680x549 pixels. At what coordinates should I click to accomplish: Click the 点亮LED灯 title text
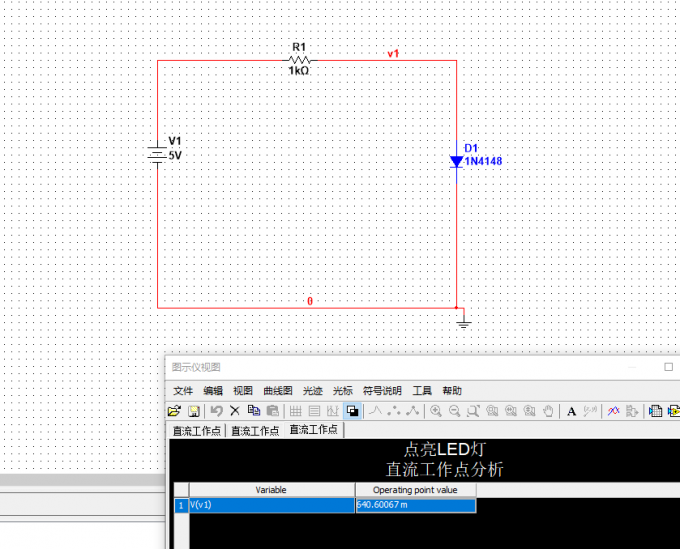(445, 449)
